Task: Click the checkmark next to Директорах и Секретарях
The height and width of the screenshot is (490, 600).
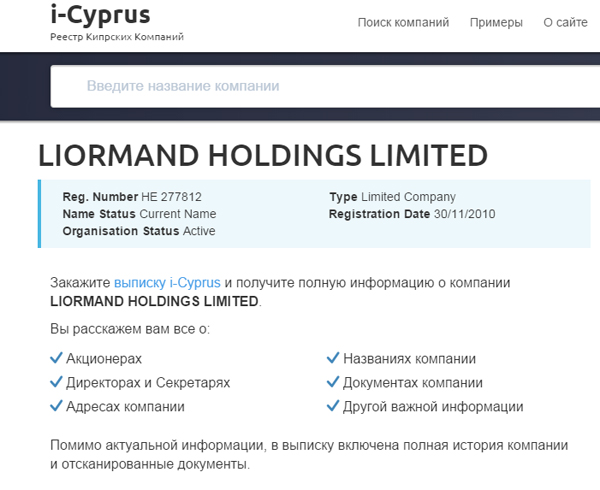Action: tap(56, 382)
